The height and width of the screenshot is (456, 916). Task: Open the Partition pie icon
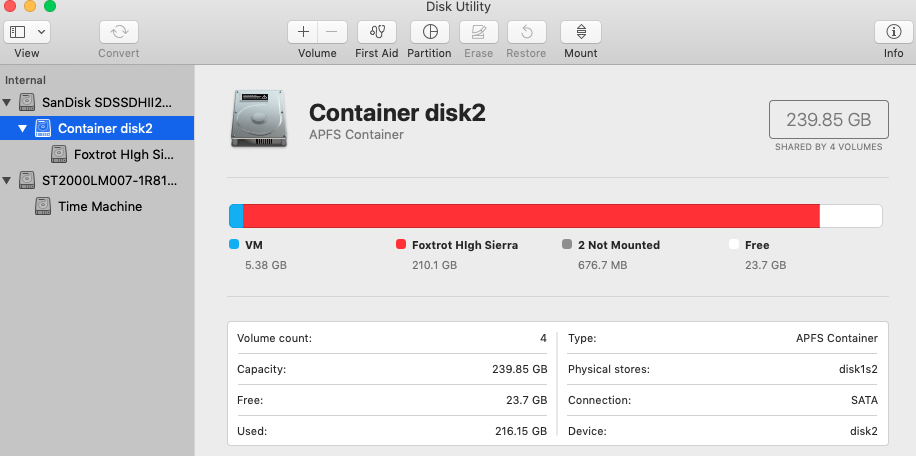(x=429, y=32)
